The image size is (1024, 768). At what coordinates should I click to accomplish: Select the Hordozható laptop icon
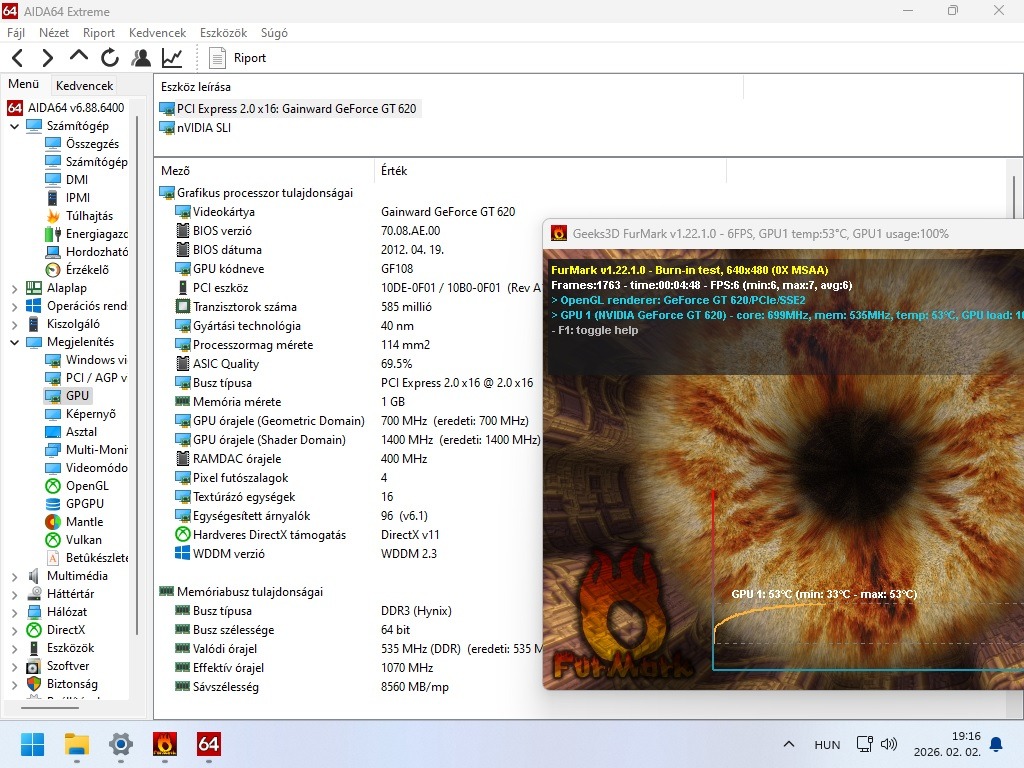(53, 252)
